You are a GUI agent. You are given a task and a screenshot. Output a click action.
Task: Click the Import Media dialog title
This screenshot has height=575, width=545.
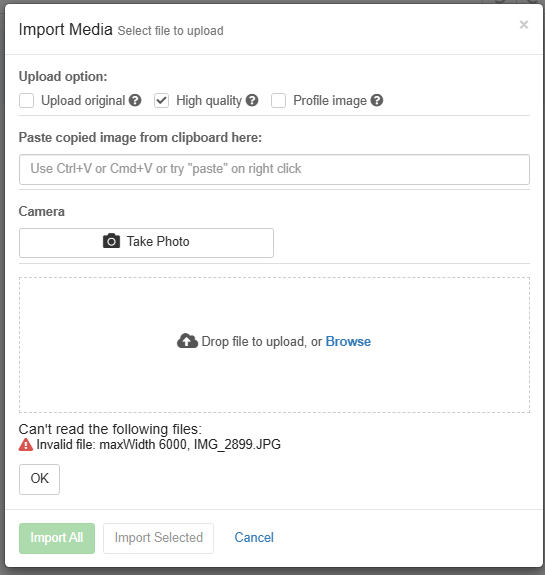65,29
